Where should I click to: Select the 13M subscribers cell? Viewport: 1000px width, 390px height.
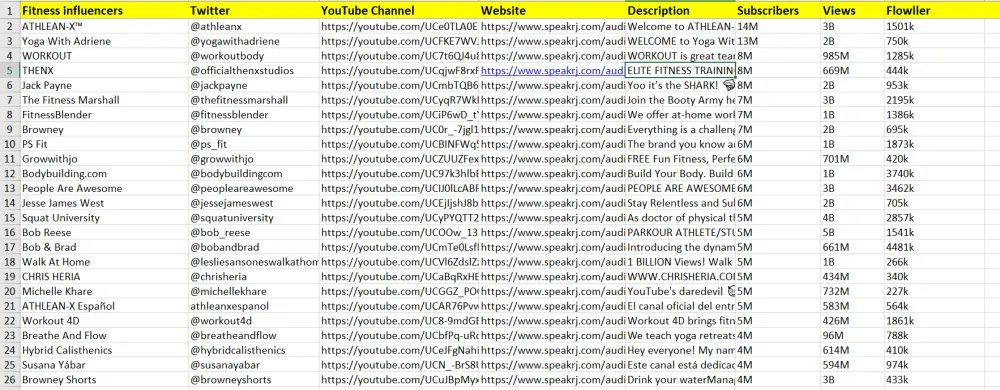tap(778, 41)
